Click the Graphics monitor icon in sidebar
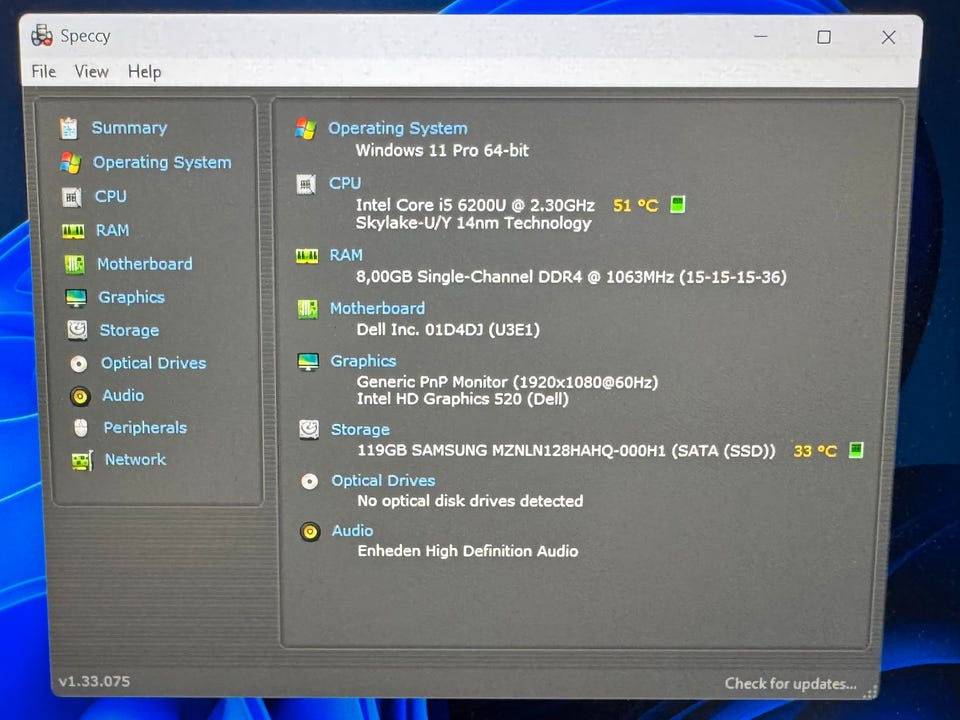The height and width of the screenshot is (720, 960). [76, 298]
